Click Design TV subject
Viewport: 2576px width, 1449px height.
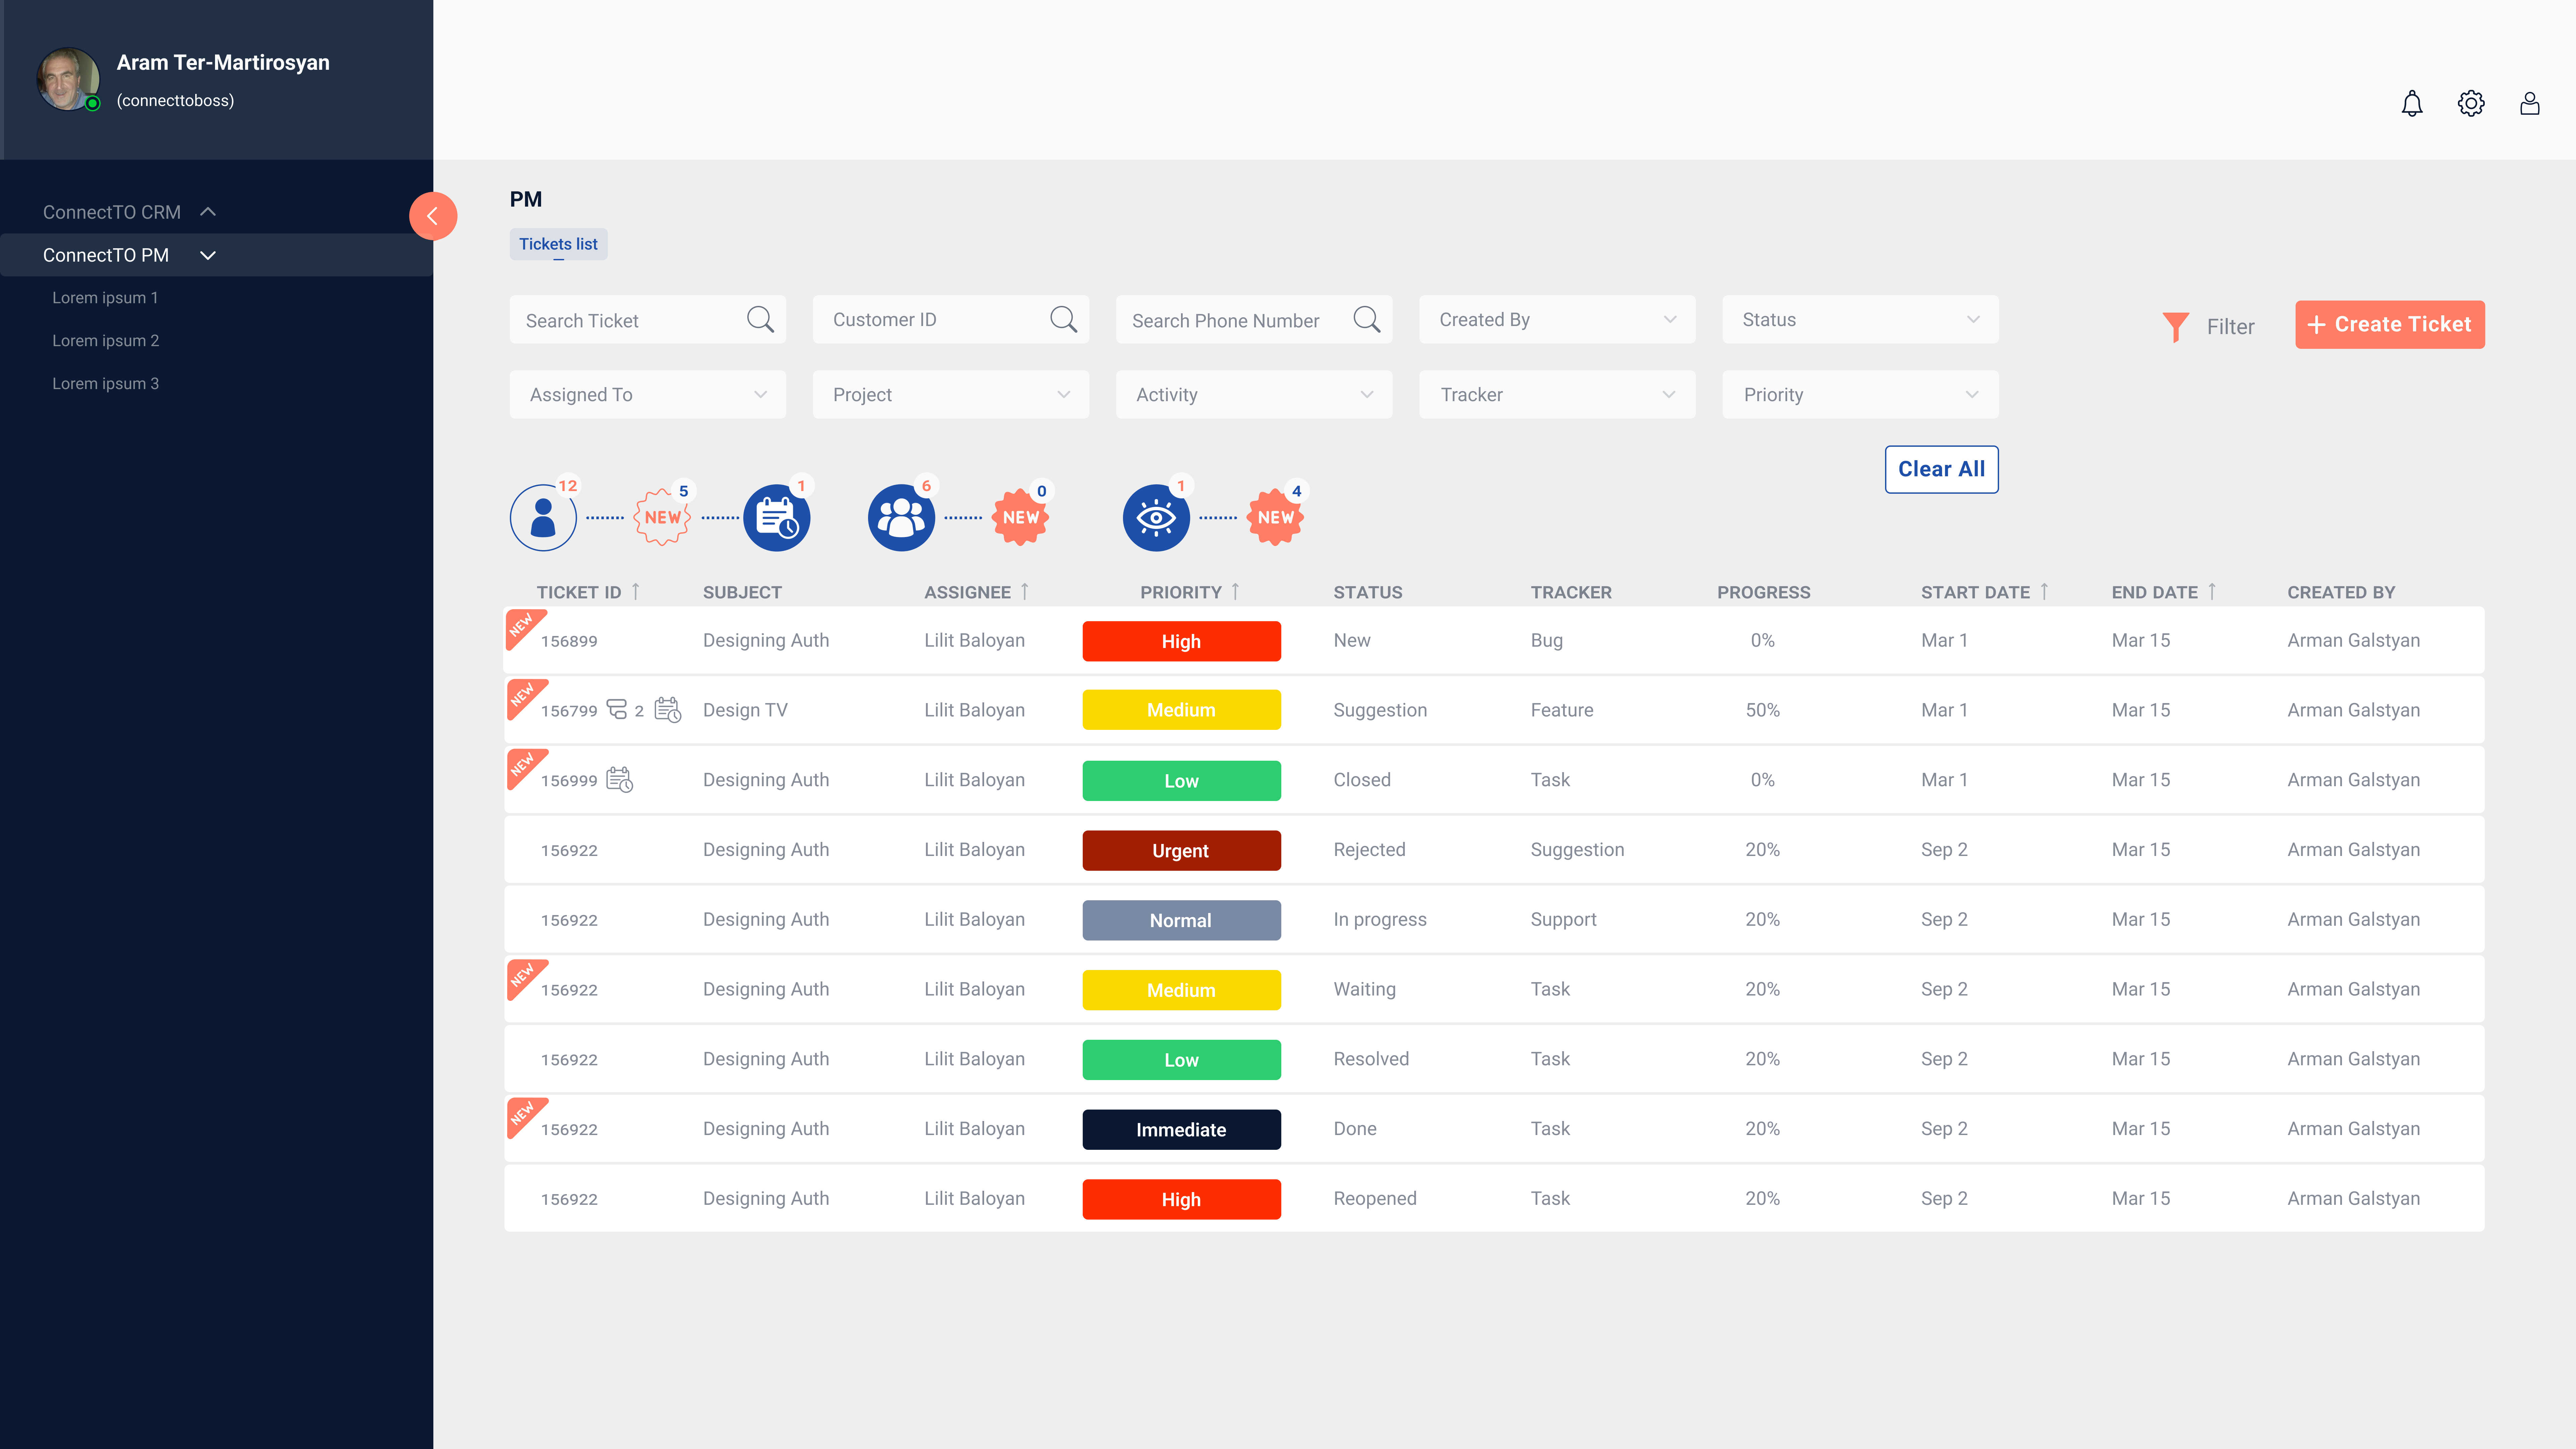[x=745, y=710]
